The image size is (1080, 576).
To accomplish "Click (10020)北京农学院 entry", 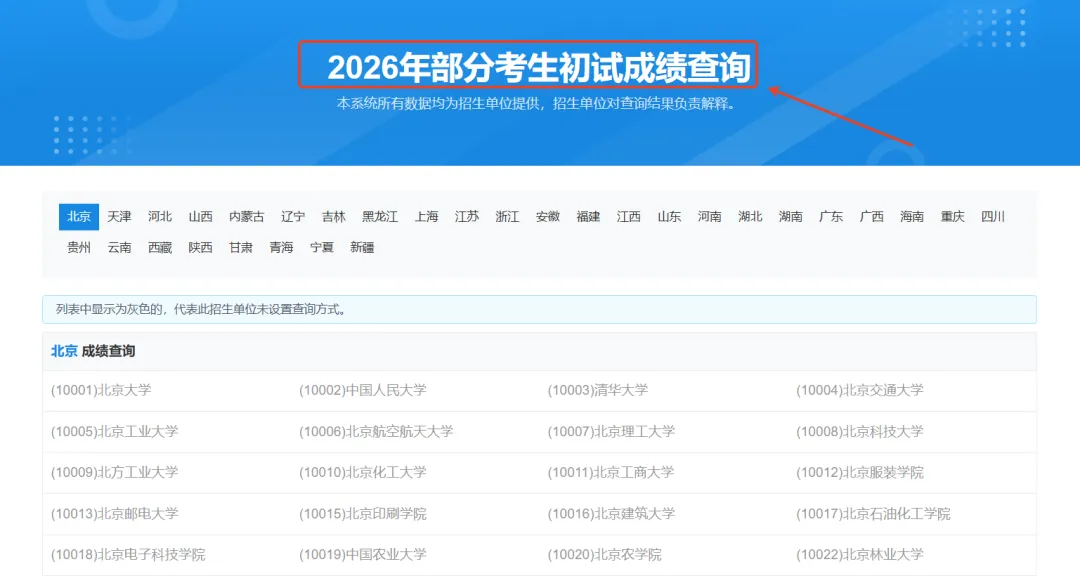I will pos(605,555).
